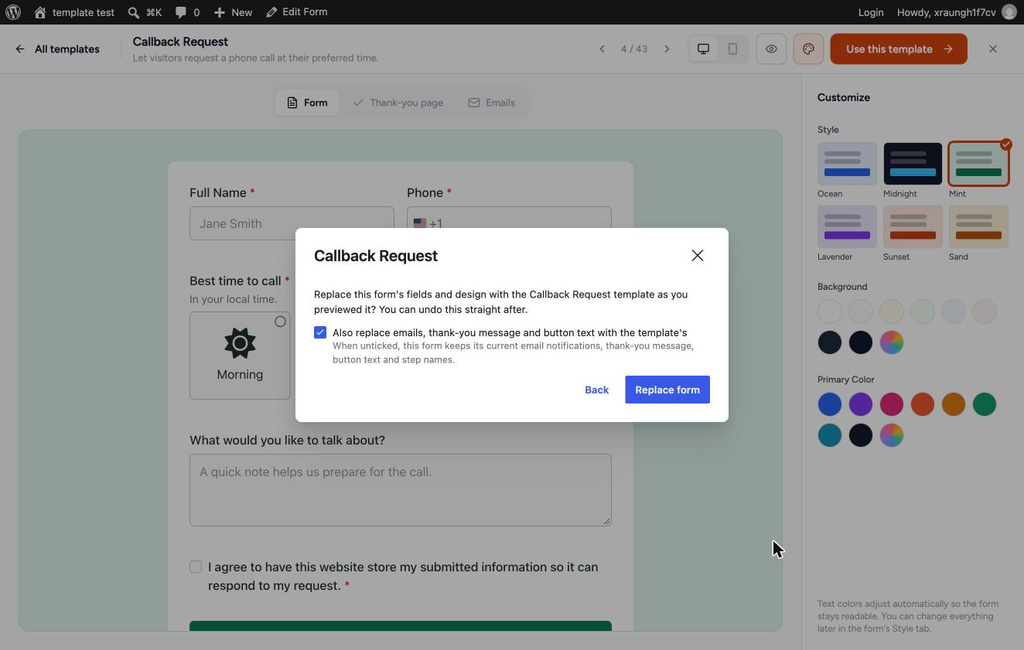Pick the pink primary color

(x=891, y=404)
